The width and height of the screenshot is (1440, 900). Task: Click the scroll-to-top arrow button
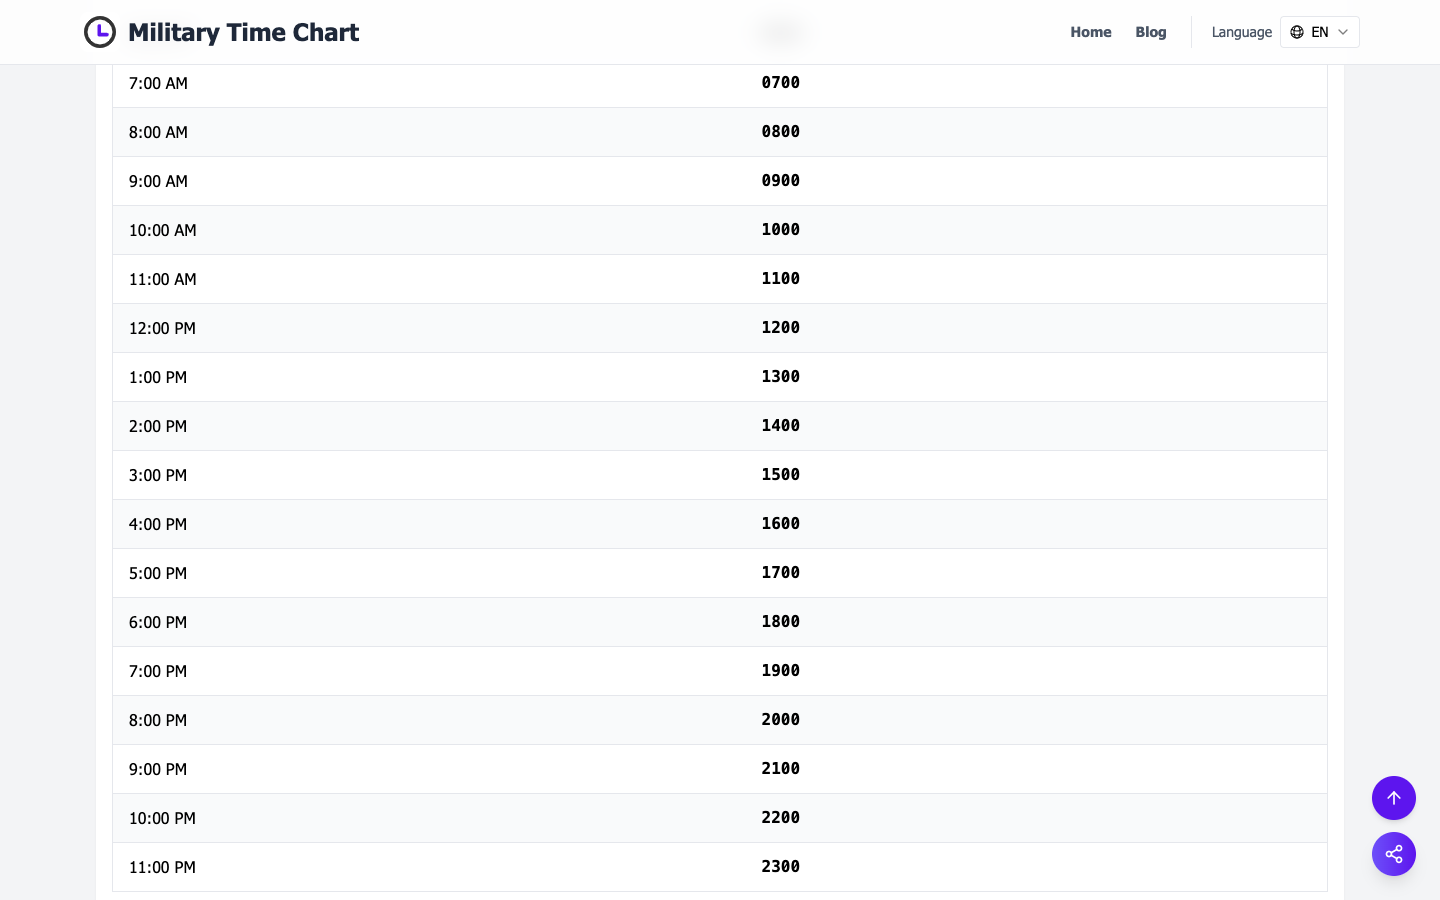point(1394,798)
